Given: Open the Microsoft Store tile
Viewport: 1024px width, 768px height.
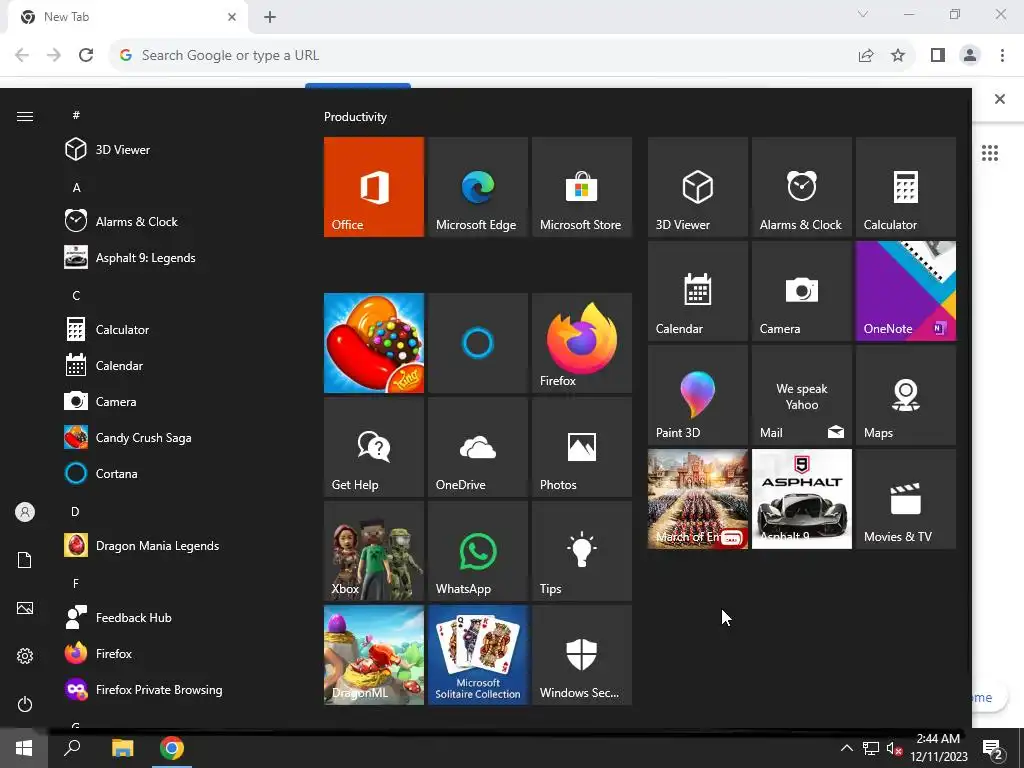Looking at the screenshot, I should click(x=581, y=187).
